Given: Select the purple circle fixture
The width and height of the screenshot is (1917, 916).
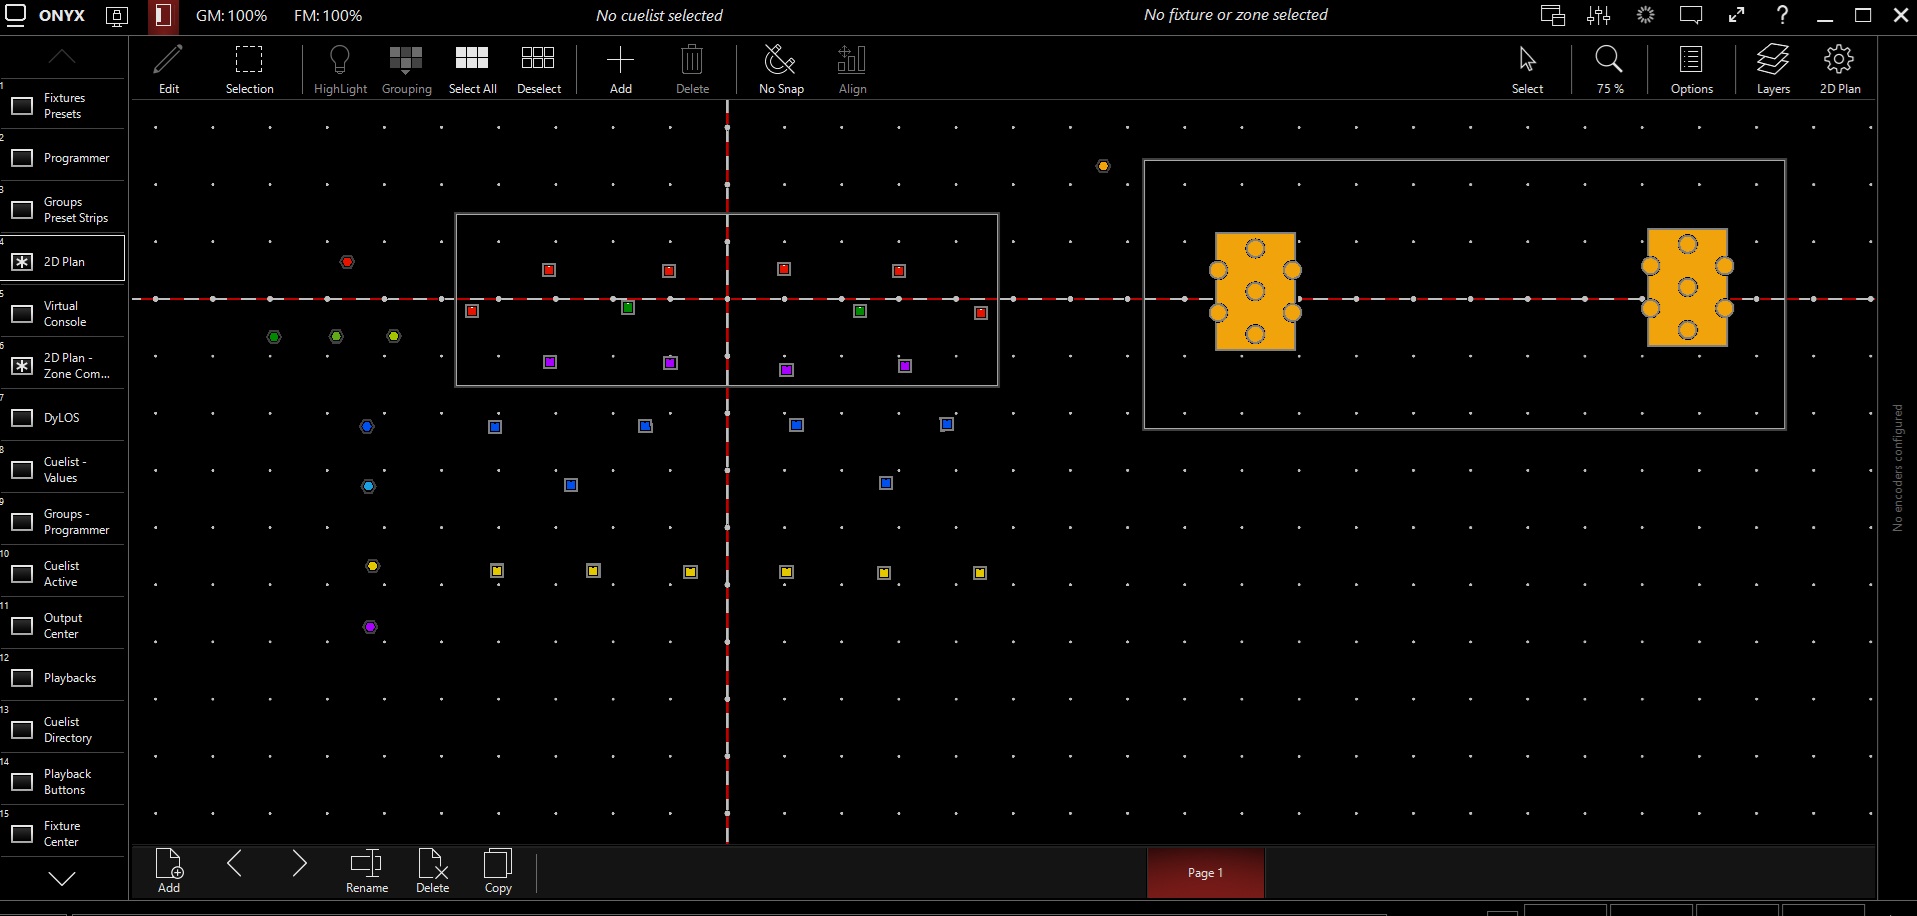Looking at the screenshot, I should pos(370,627).
